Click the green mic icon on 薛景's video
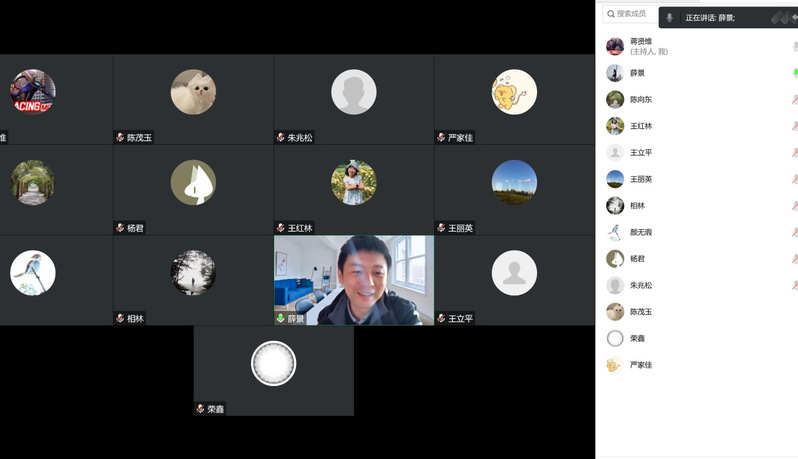The image size is (798, 459). pyautogui.click(x=281, y=318)
